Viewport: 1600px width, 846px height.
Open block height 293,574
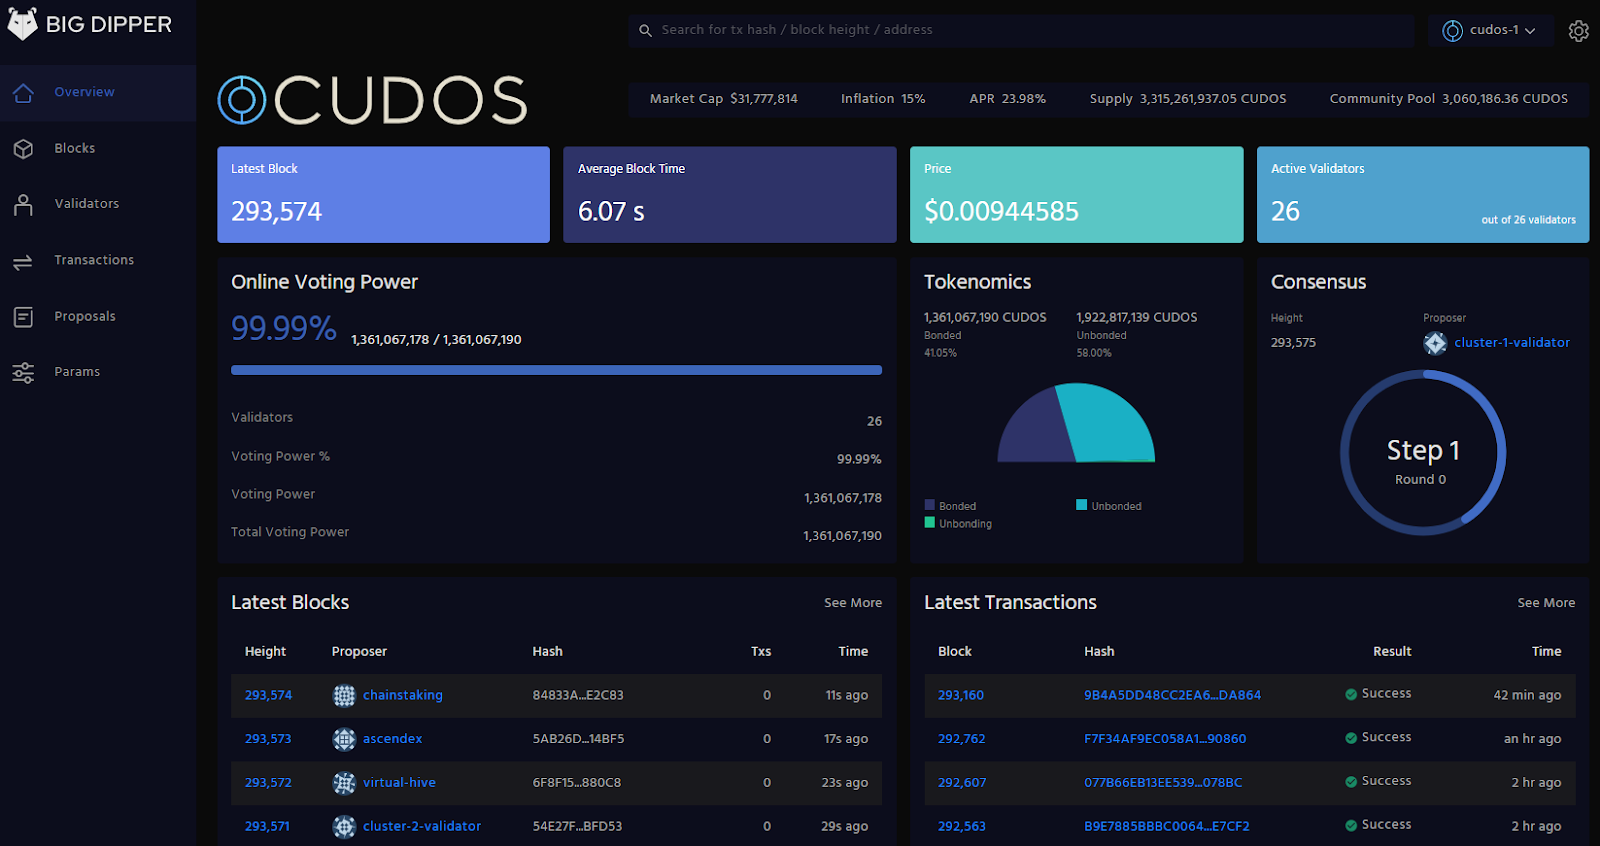(x=268, y=695)
